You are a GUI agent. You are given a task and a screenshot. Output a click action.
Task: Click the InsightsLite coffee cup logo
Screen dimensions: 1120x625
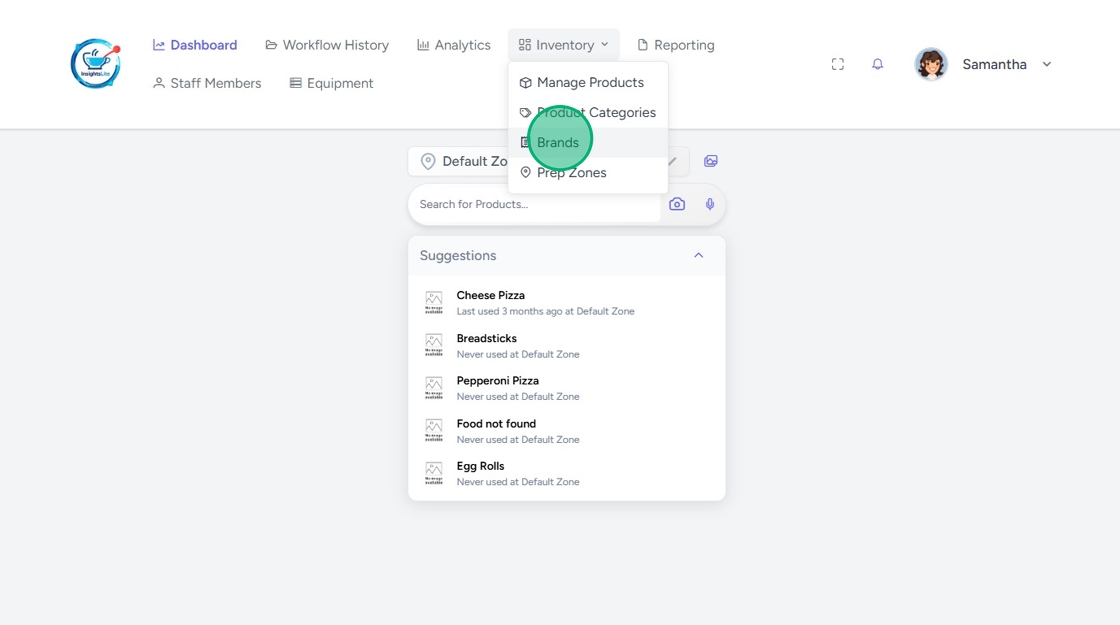point(96,64)
